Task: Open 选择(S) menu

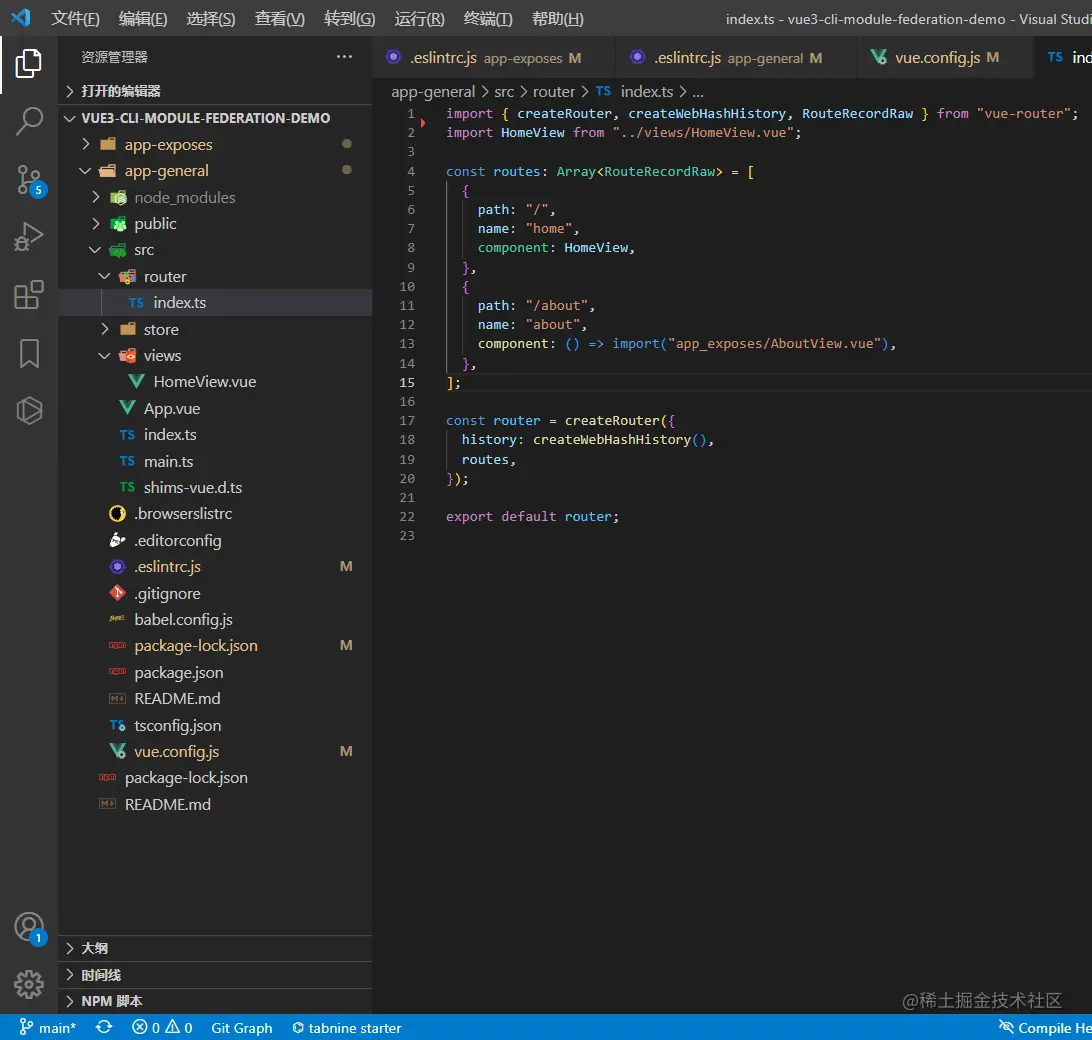Action: pos(211,19)
